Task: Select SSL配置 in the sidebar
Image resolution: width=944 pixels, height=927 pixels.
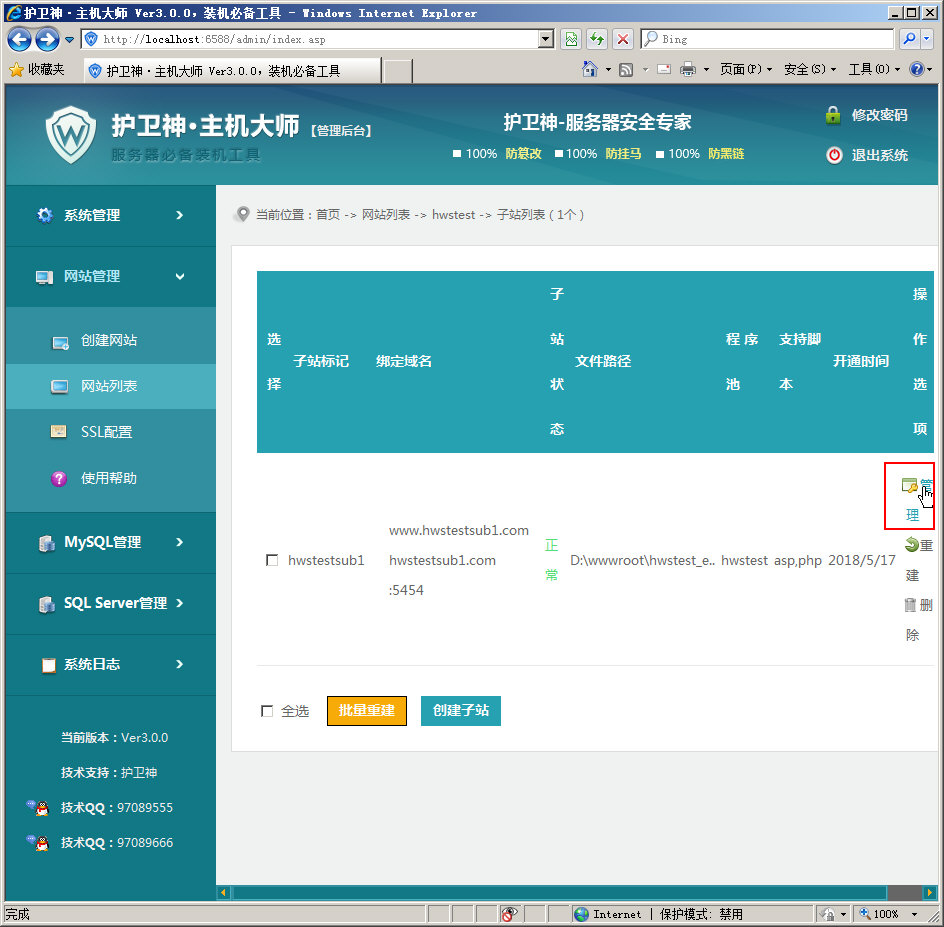Action: pos(106,432)
